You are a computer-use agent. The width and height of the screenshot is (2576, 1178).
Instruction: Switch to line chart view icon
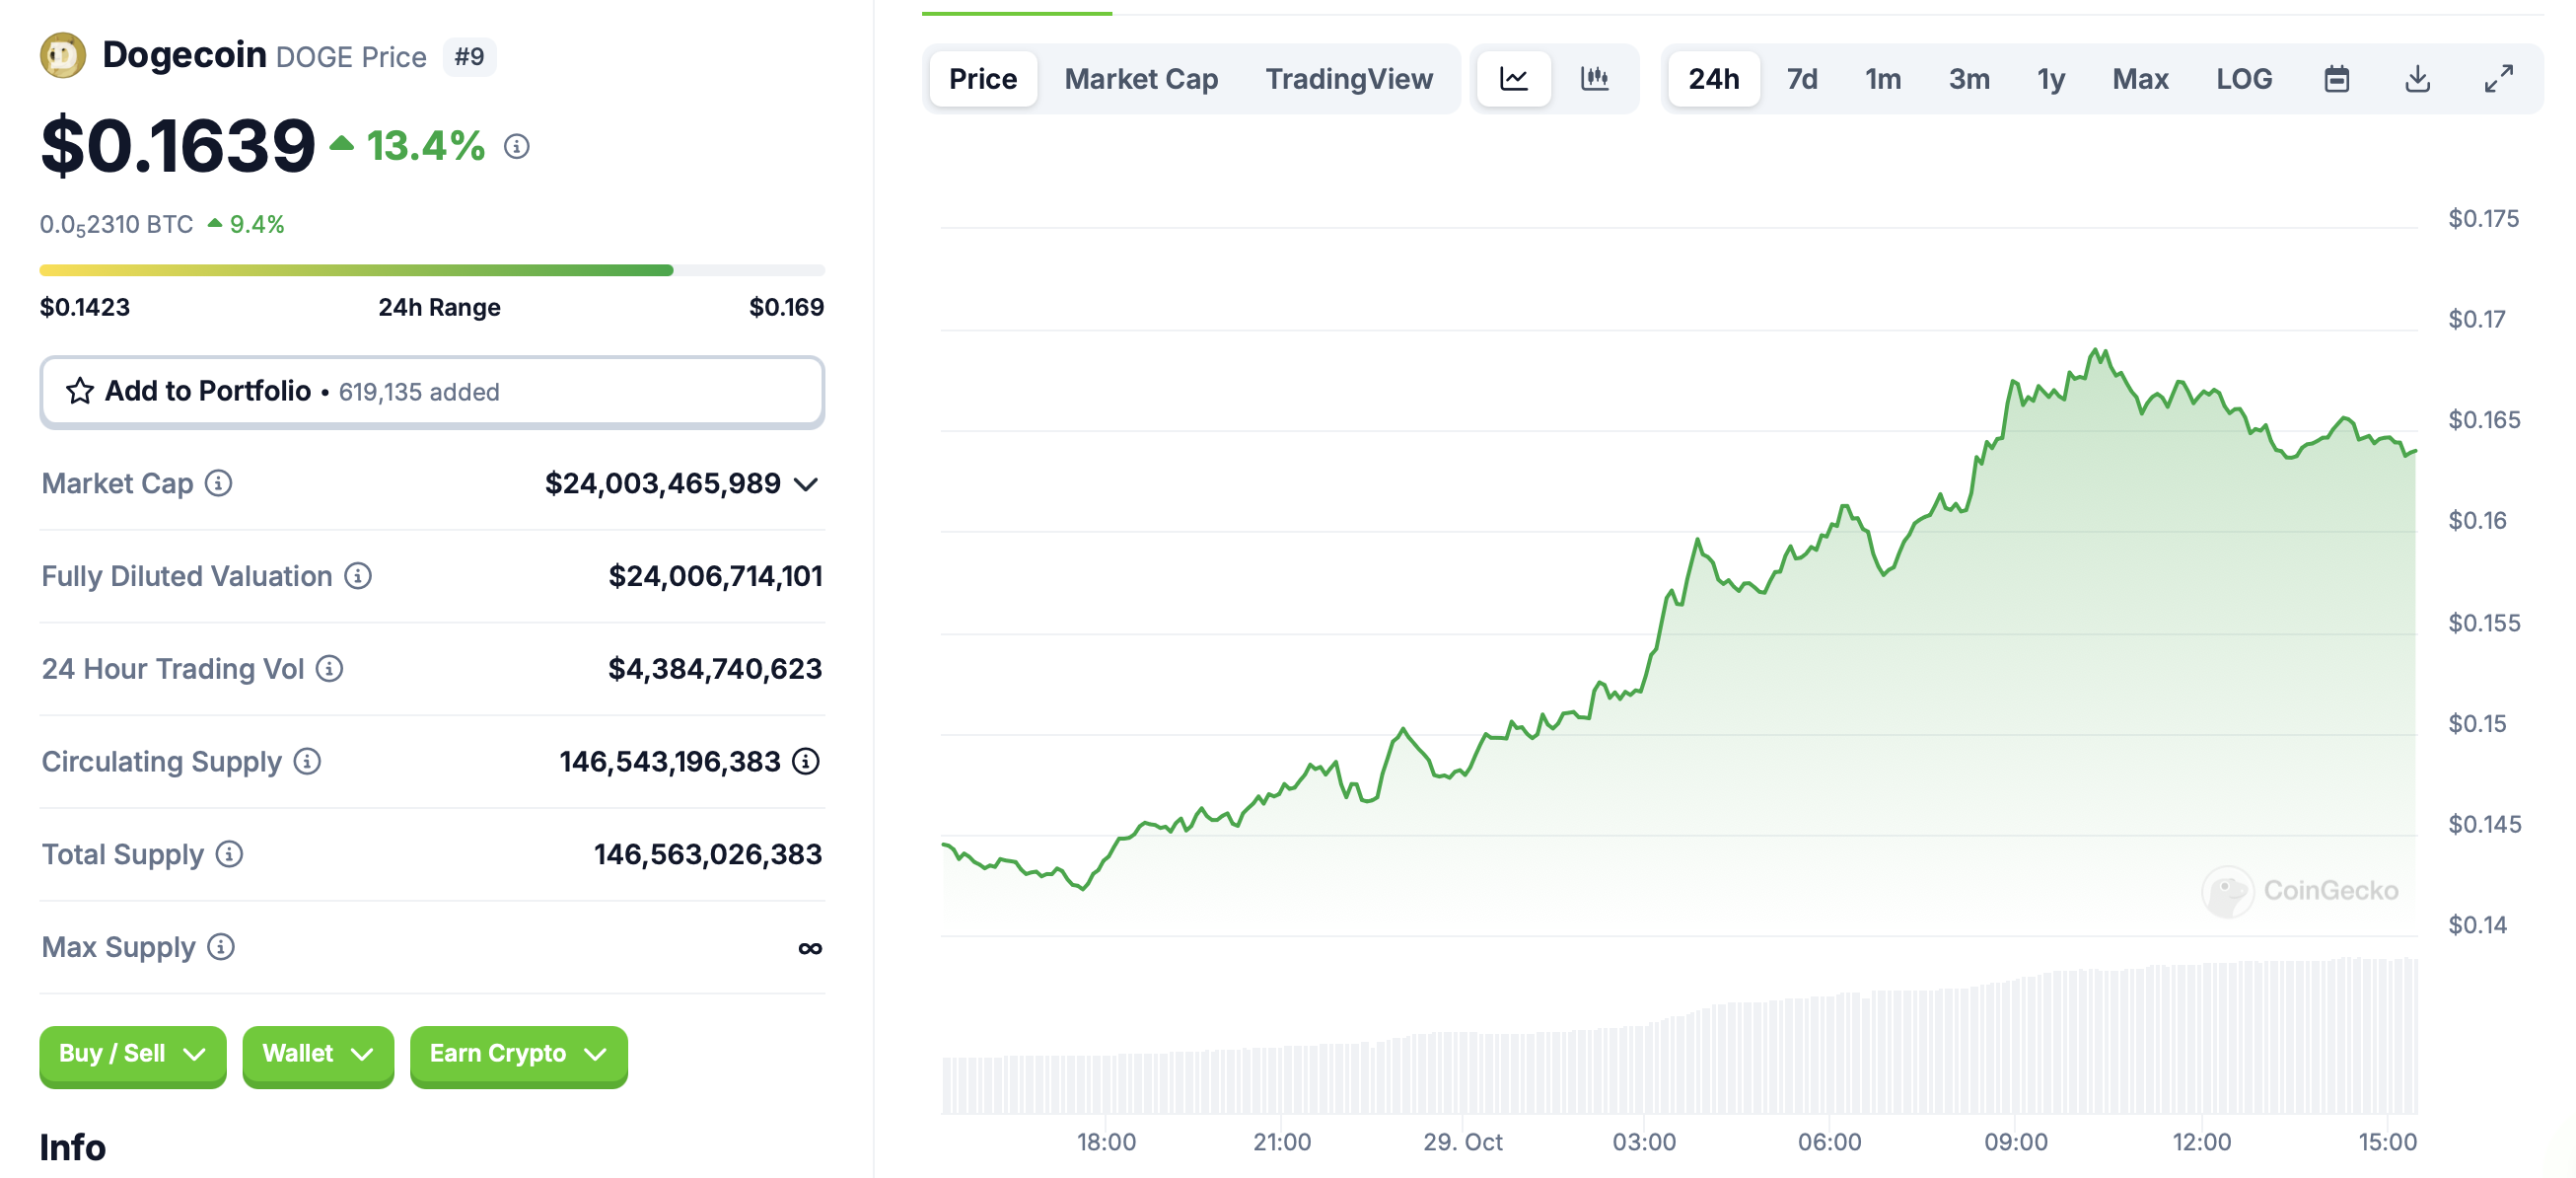1514,78
